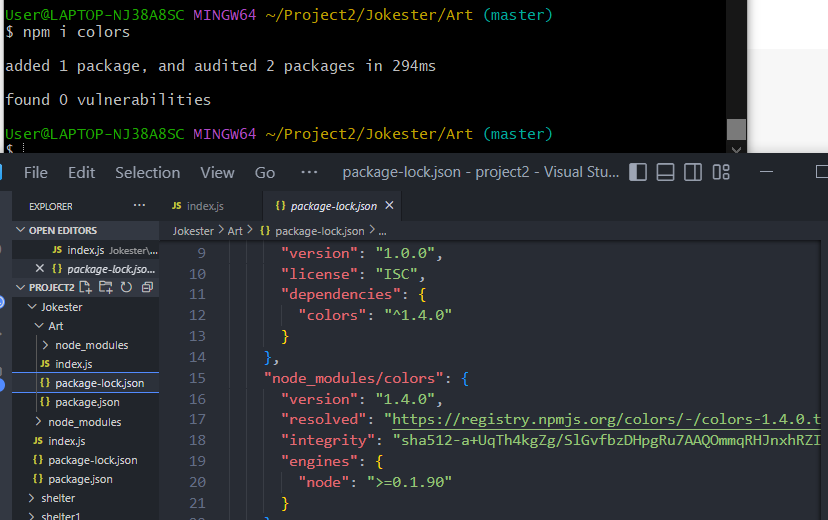
Task: Expand the shelter folder
Action: 86,498
